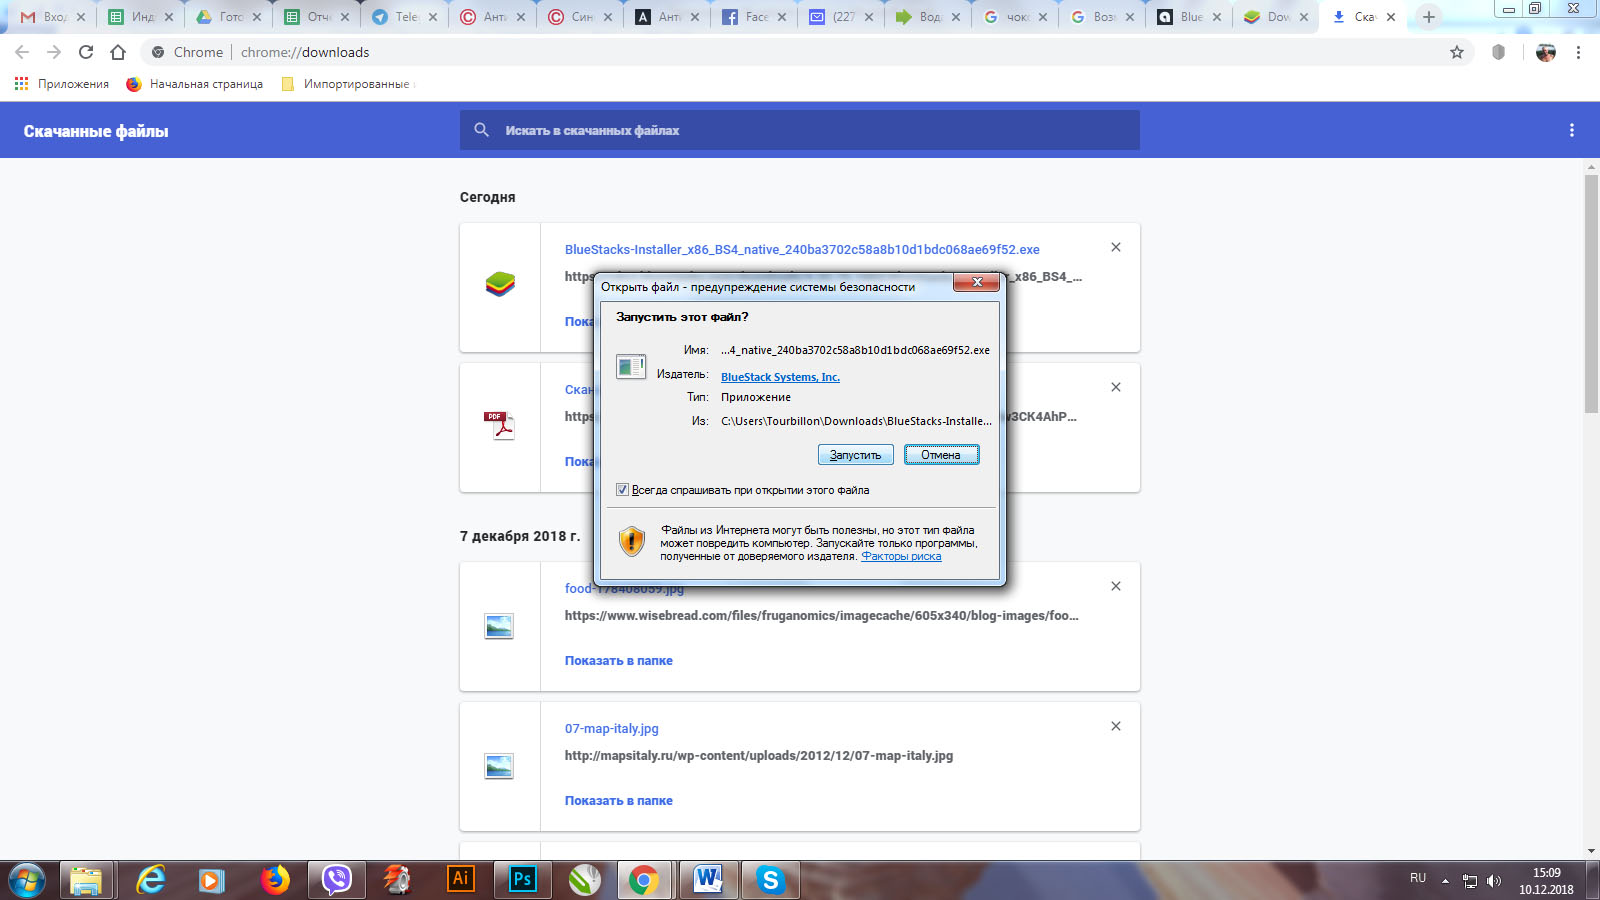Open the Факторы риска link
This screenshot has height=900, width=1600.
[901, 556]
